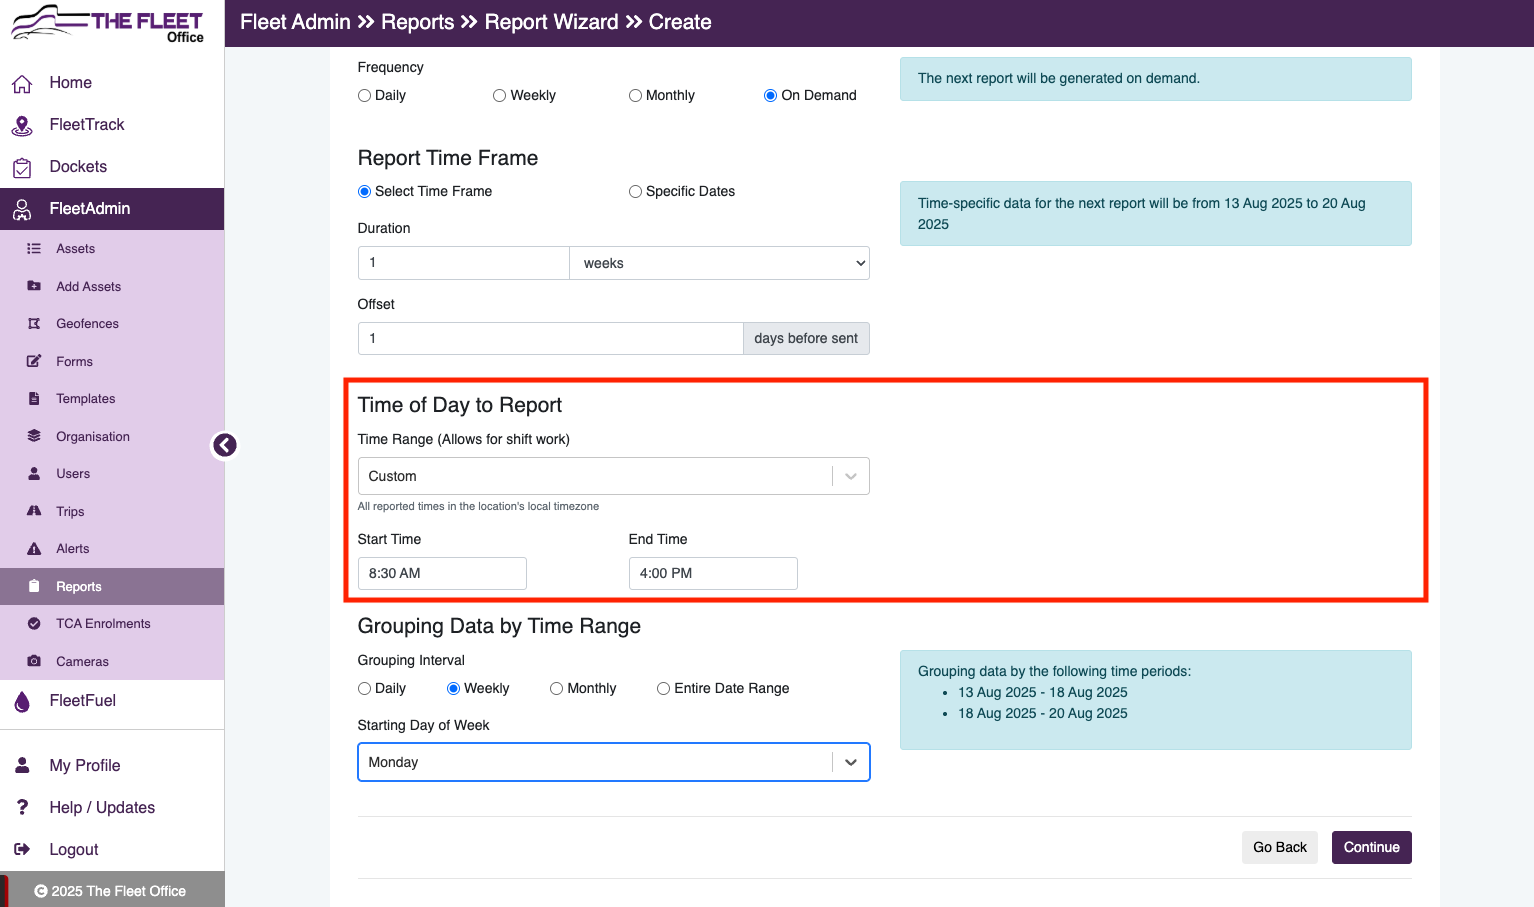Click the Go Back button
Screen dimensions: 1534x907
1279,847
